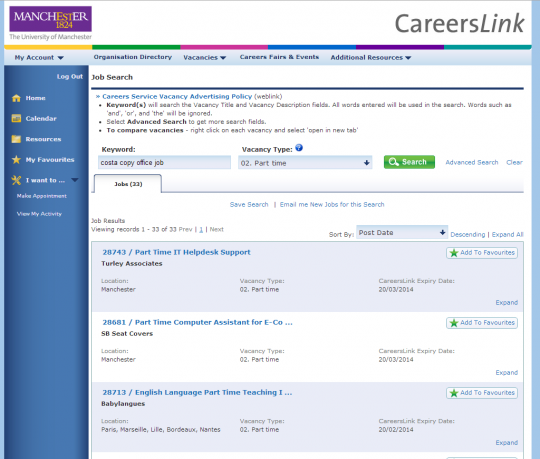
Task: Click the My Favourites star icon
Action: coord(16,160)
